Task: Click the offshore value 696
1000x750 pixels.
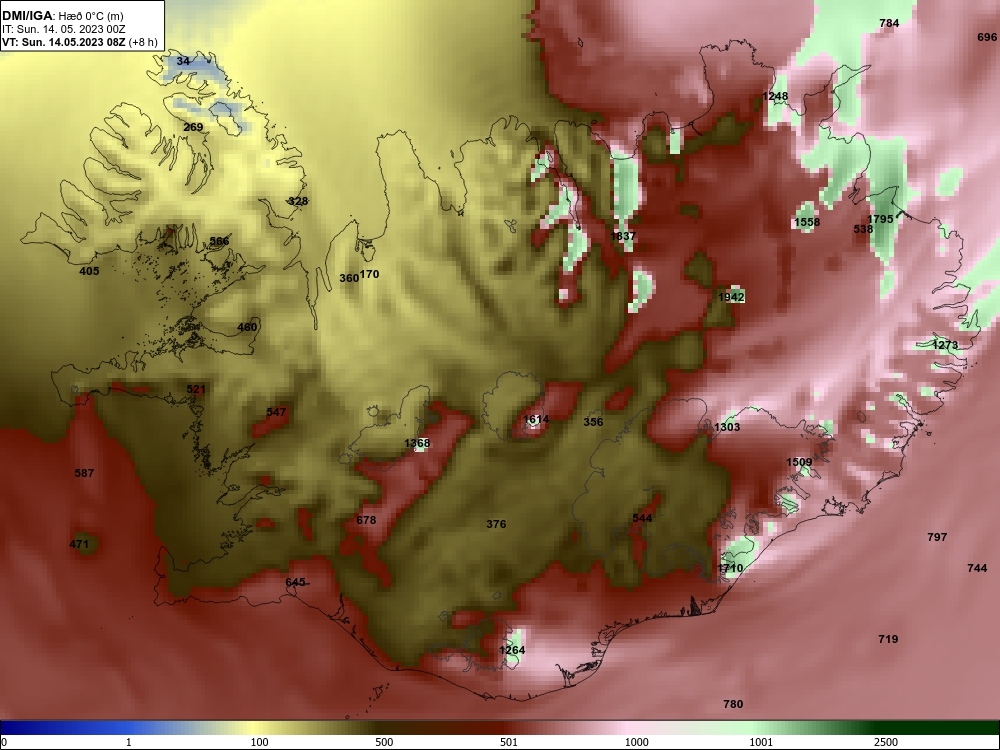Action: [x=987, y=37]
